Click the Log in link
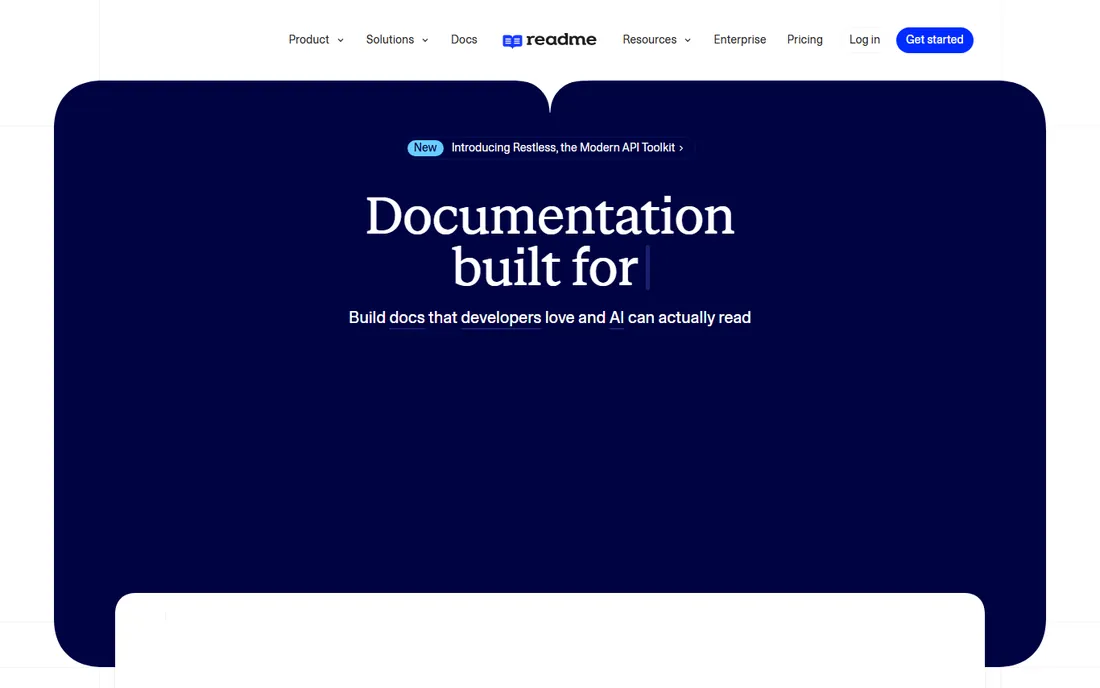 coord(864,40)
